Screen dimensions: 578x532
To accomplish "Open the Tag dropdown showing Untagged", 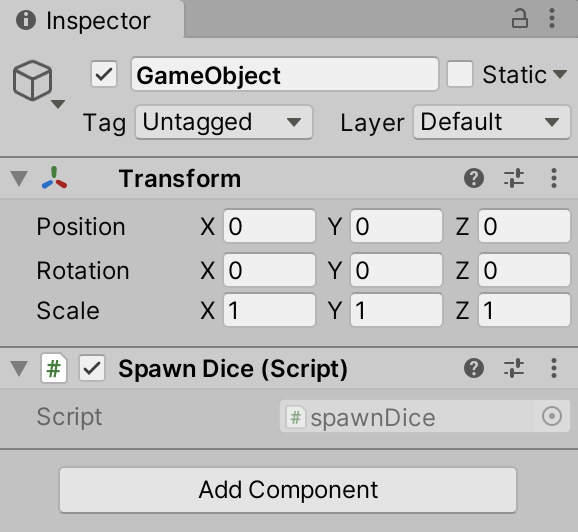I will pos(224,122).
